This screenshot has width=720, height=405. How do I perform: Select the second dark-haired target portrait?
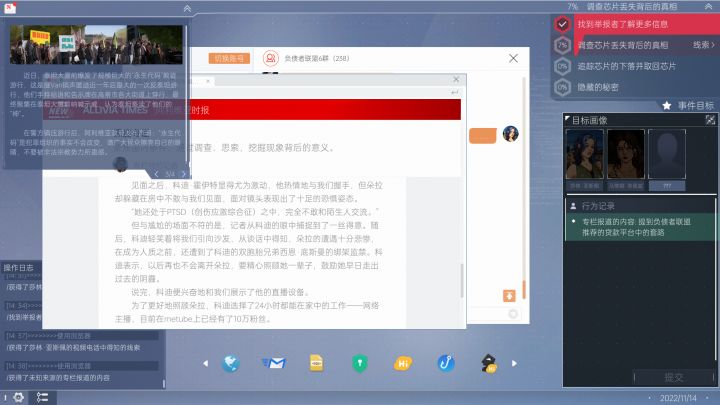626,154
